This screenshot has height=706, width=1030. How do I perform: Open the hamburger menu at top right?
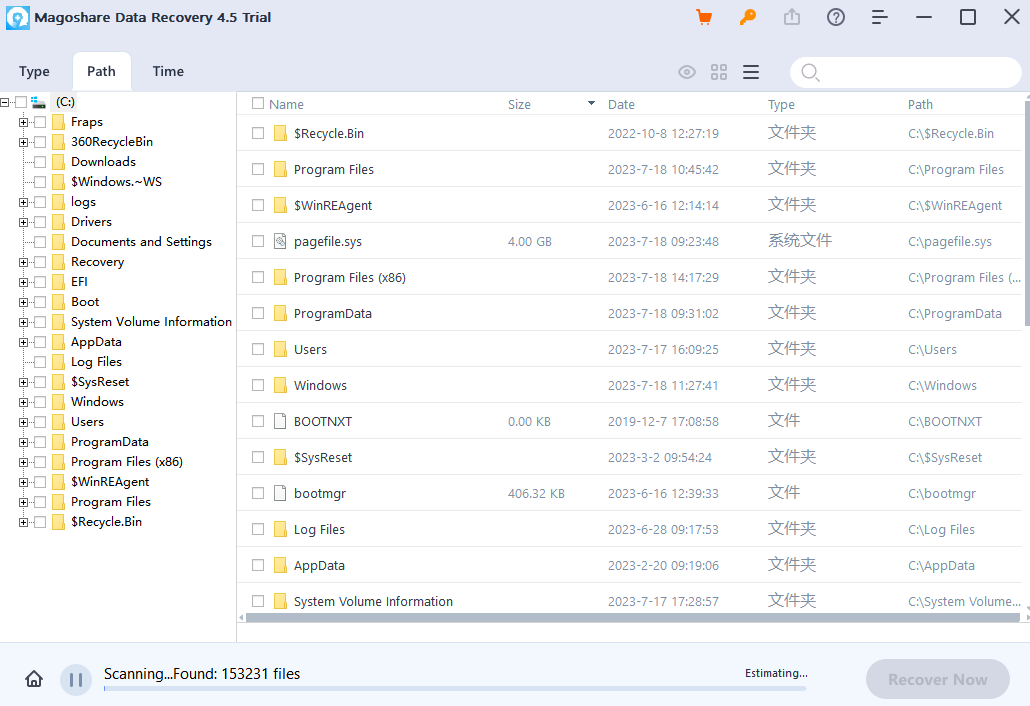[x=880, y=17]
